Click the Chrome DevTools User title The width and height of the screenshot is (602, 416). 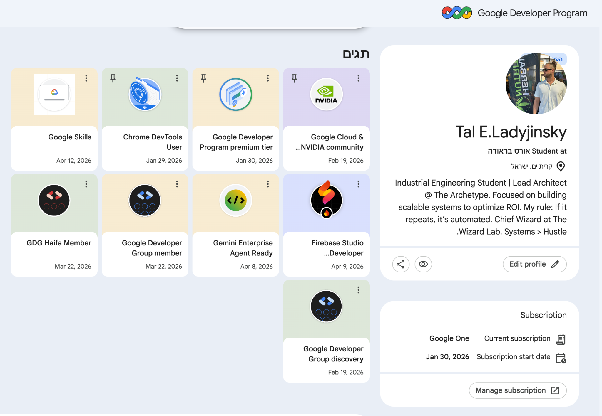[152, 142]
